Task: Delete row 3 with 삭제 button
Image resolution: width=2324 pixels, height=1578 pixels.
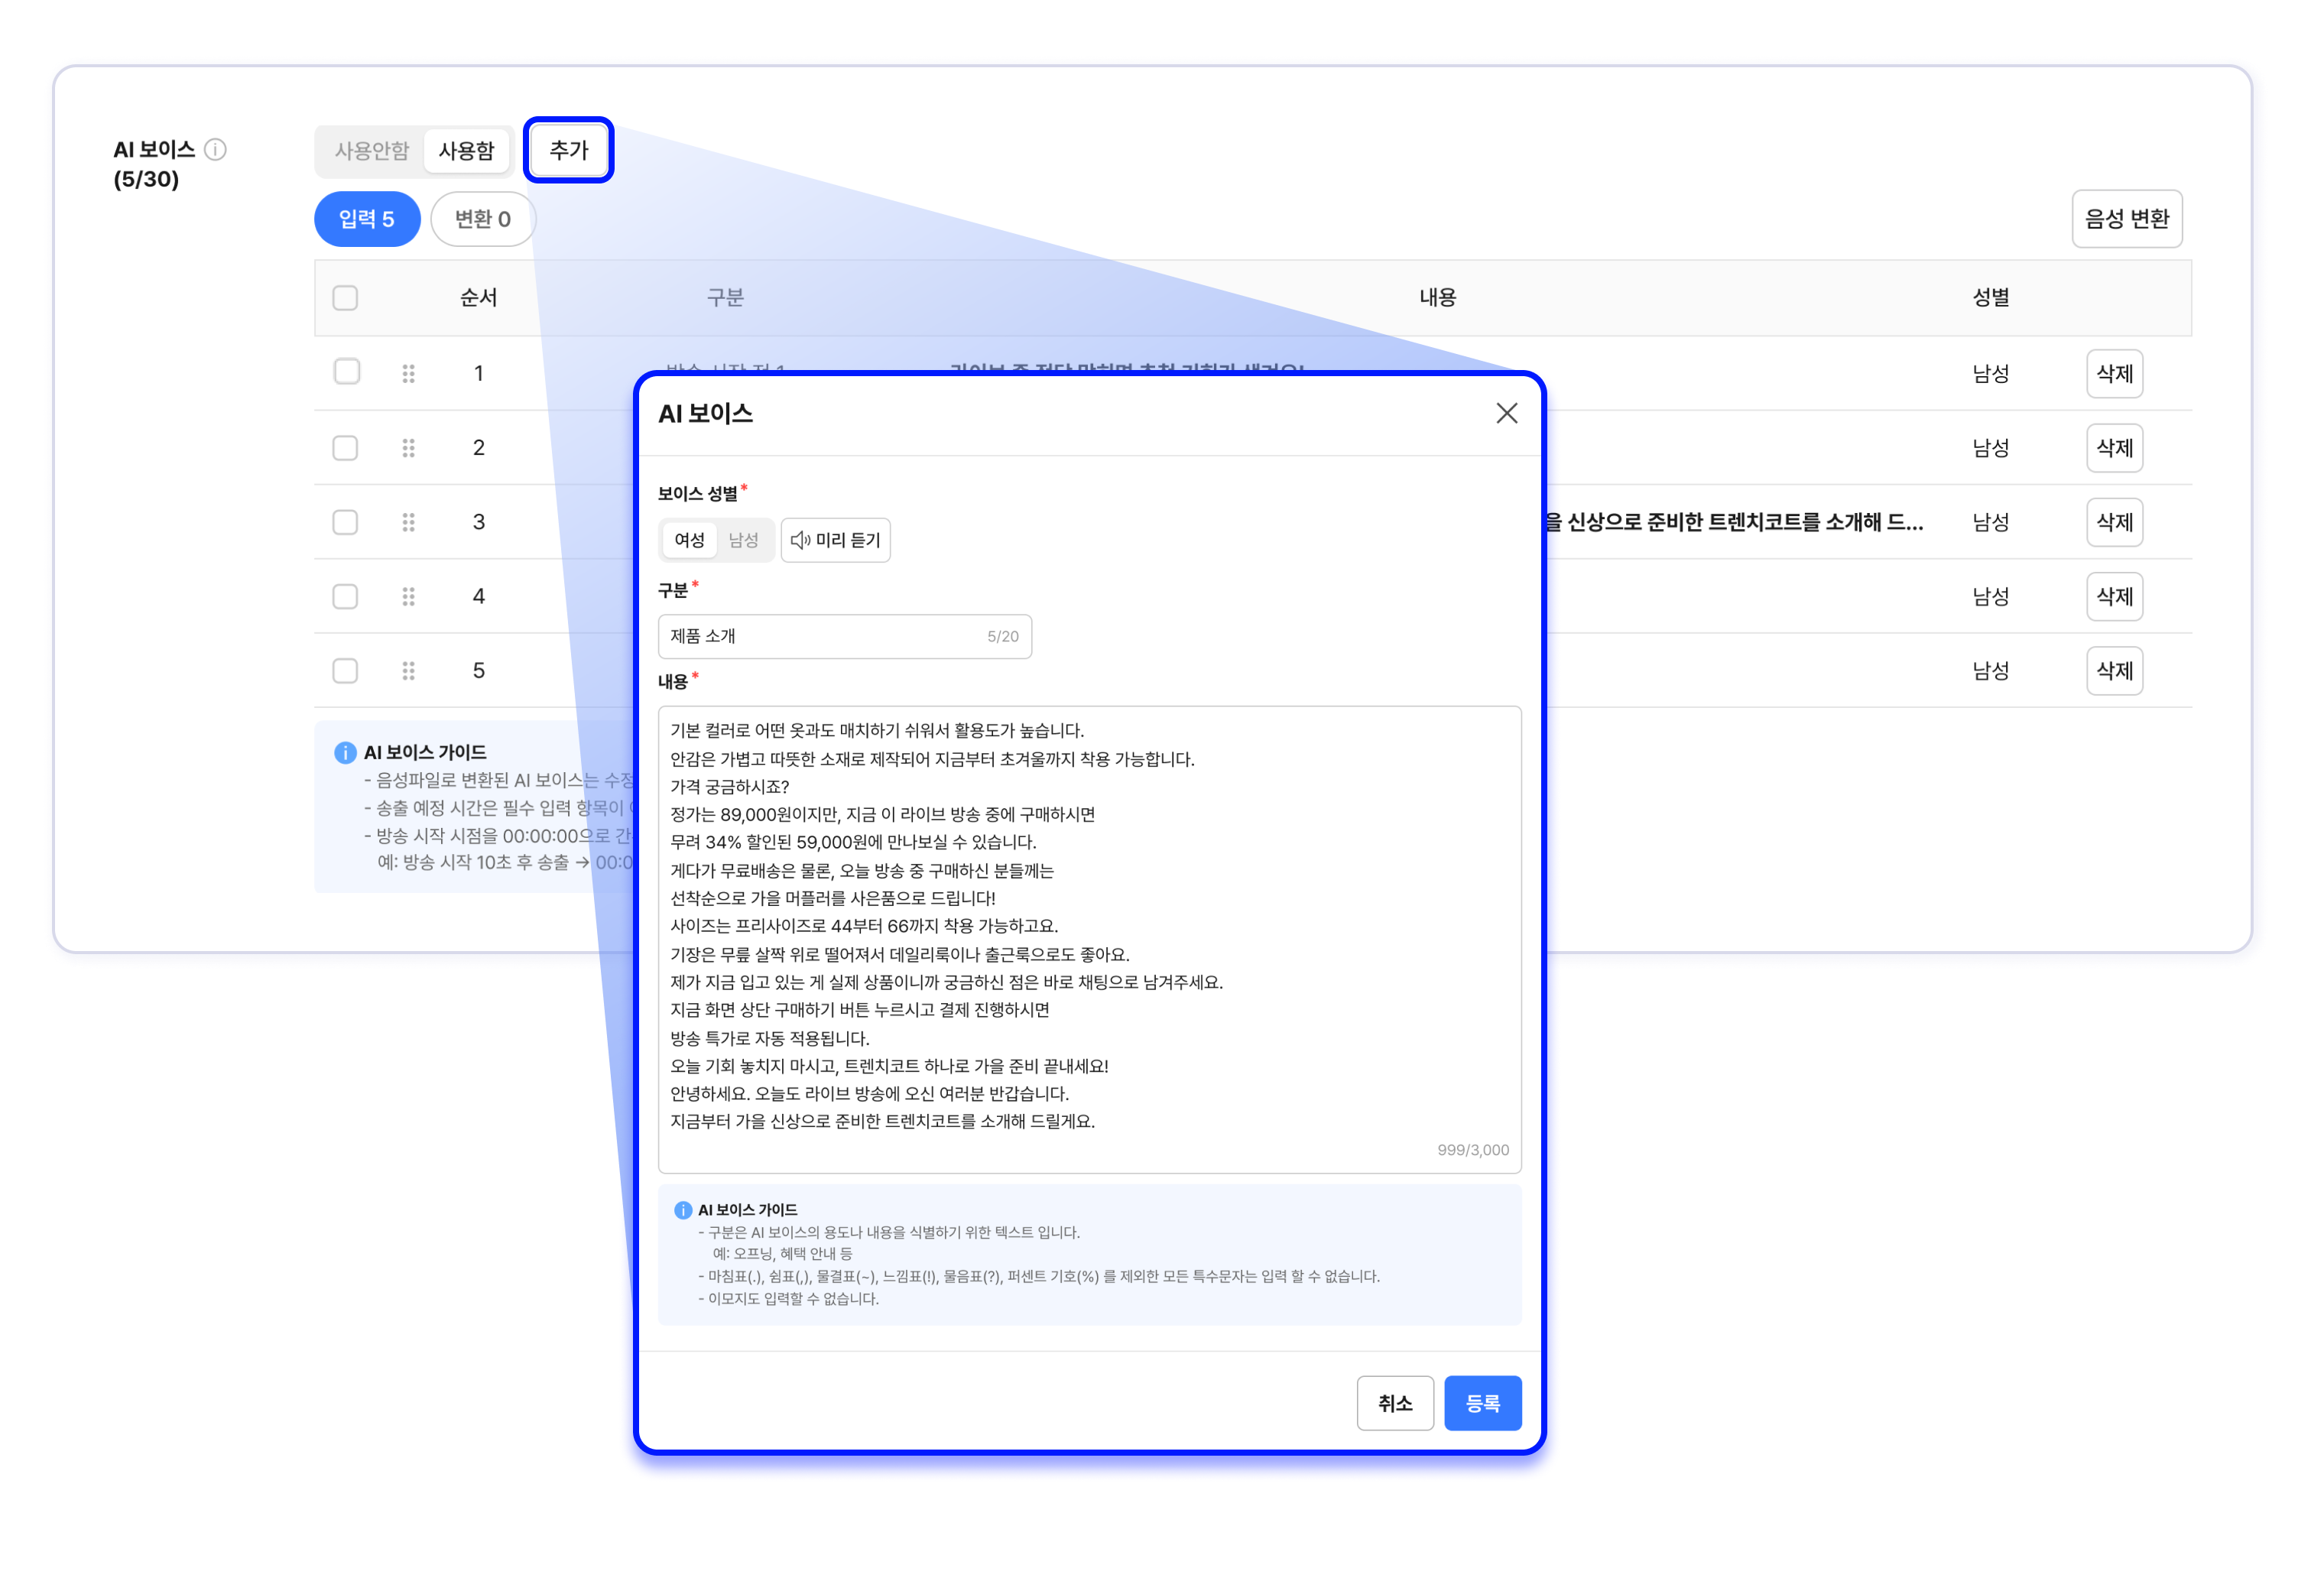Action: (x=2113, y=522)
